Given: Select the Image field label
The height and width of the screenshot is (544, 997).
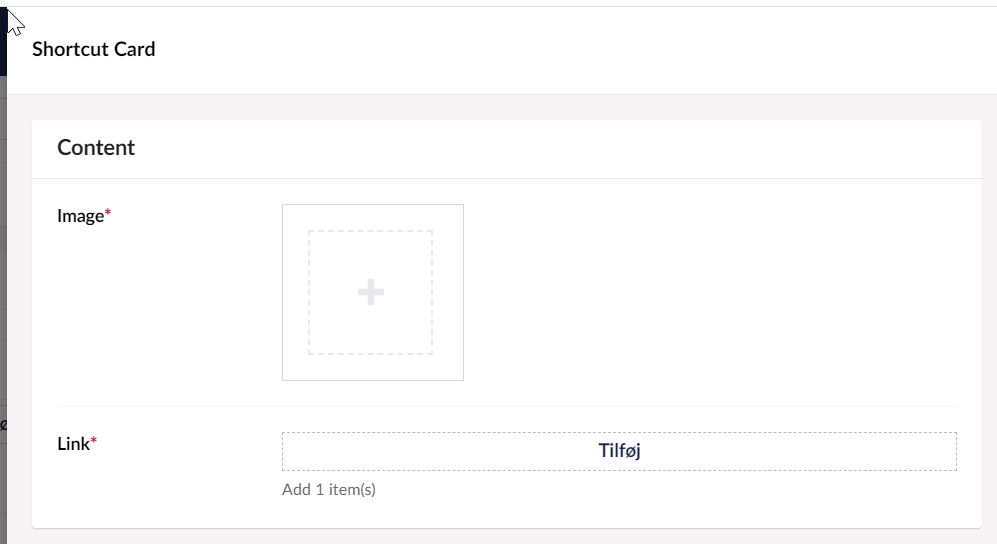Looking at the screenshot, I should pos(80,216).
